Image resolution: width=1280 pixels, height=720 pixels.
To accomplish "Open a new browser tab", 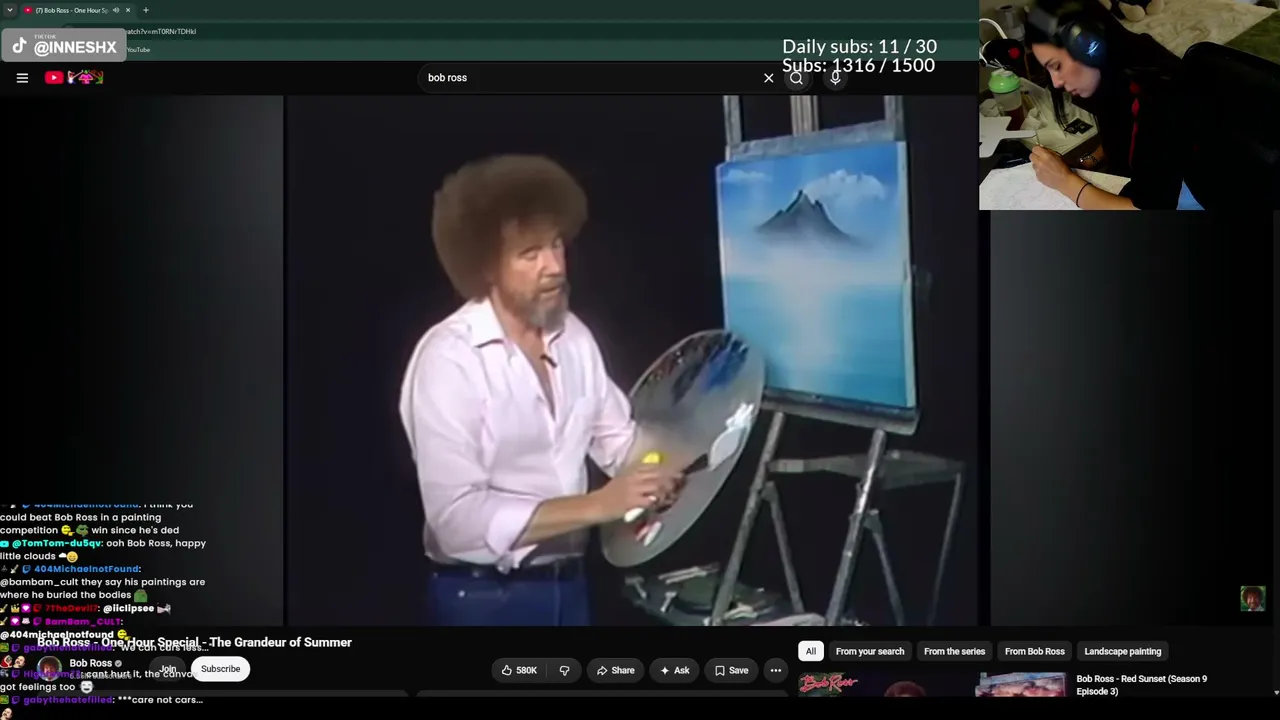I will click(x=146, y=10).
